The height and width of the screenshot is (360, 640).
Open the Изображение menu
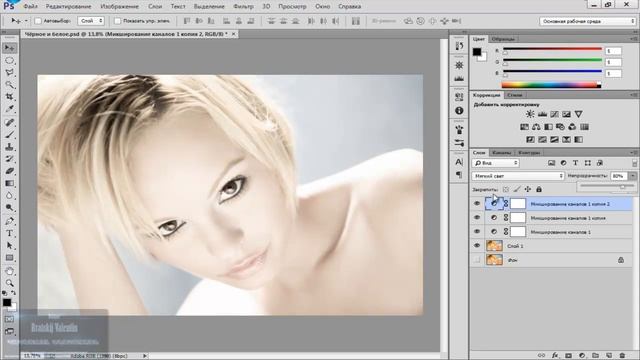pos(119,7)
